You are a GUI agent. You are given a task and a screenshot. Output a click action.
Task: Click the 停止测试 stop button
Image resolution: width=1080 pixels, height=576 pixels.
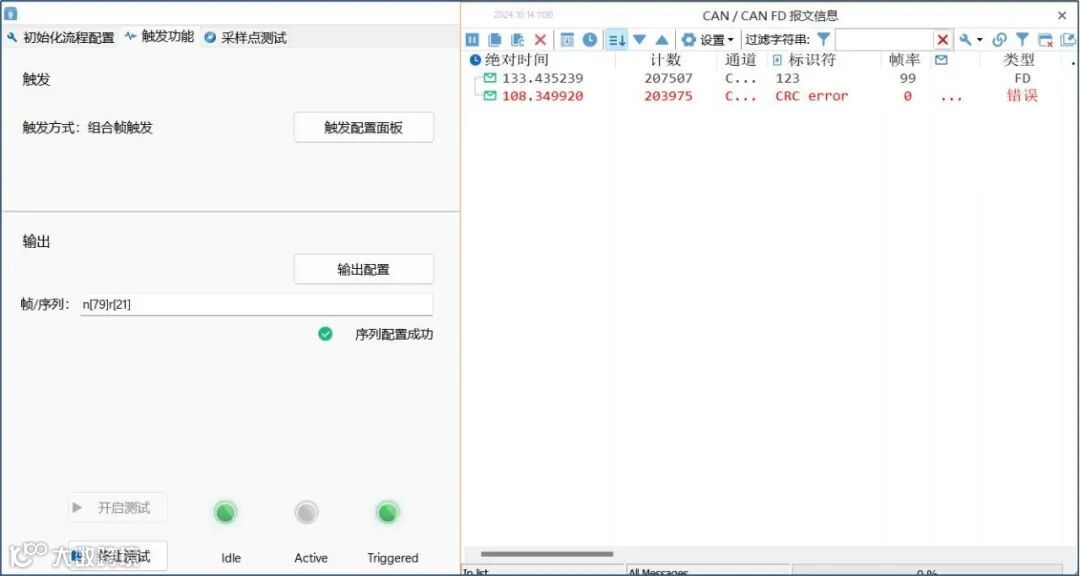tap(118, 555)
